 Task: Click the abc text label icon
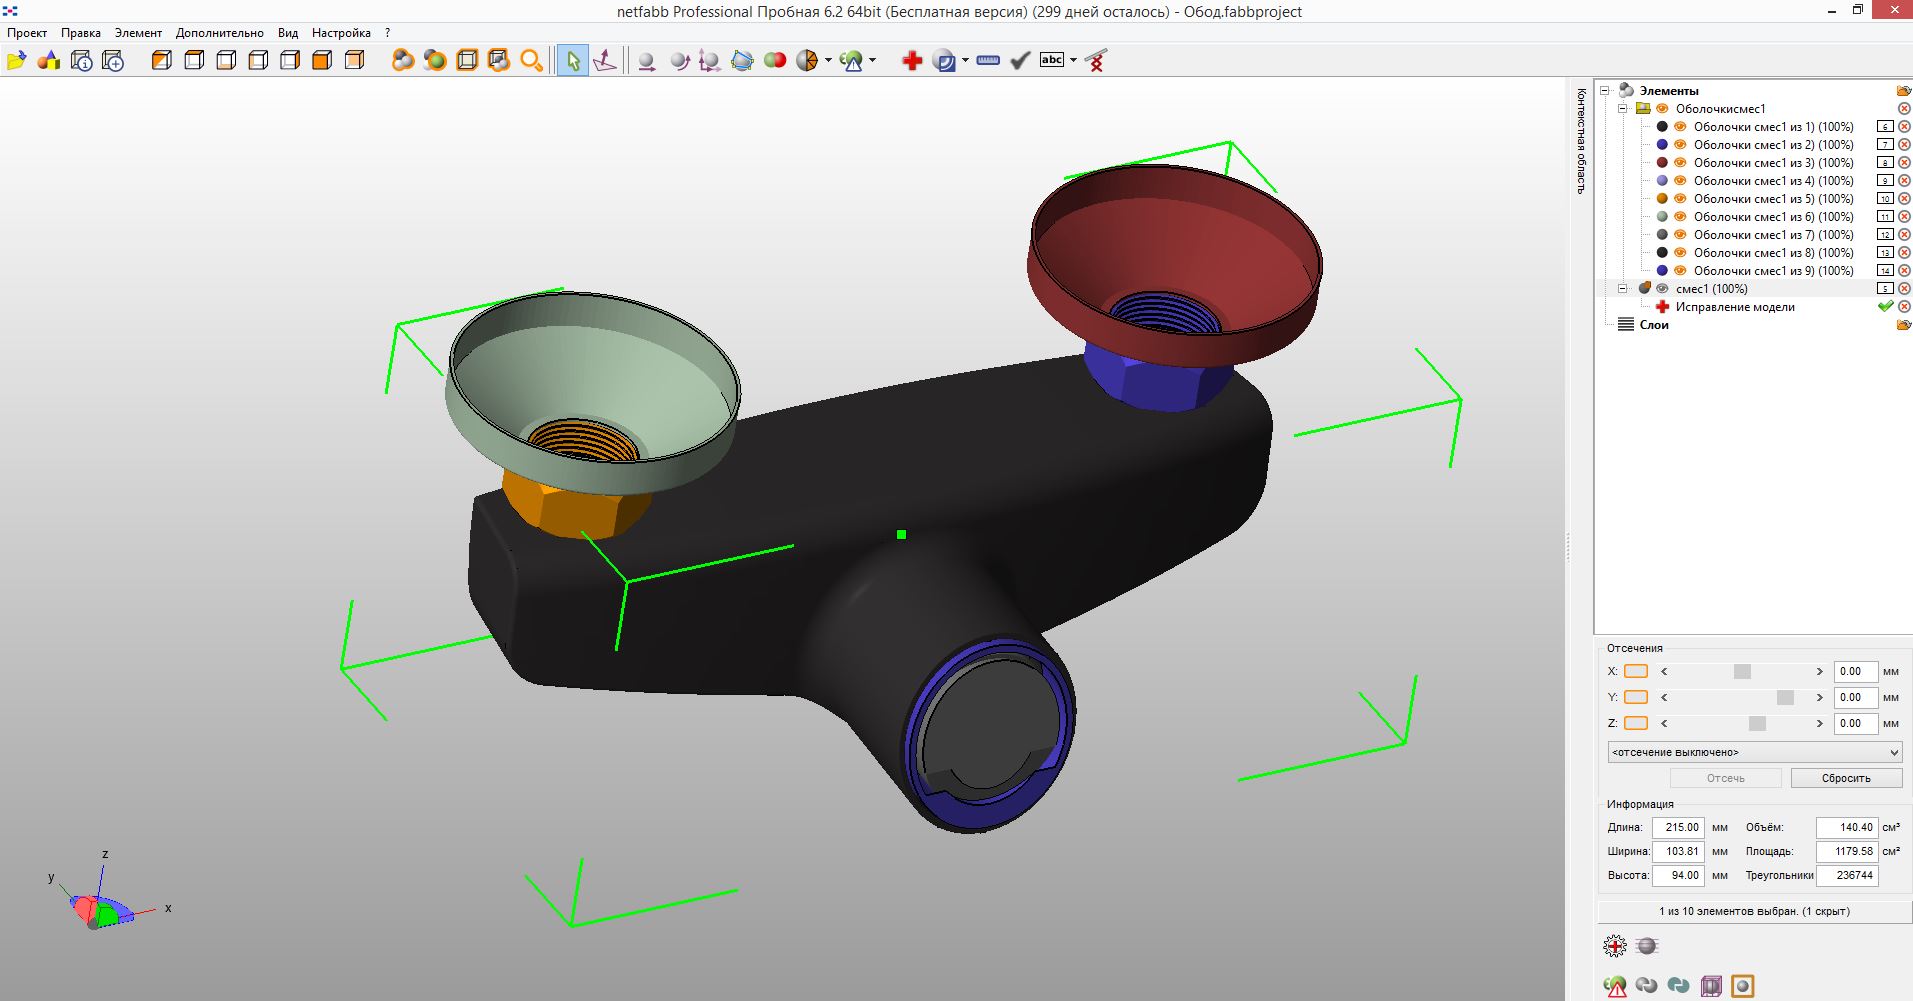click(x=1052, y=60)
